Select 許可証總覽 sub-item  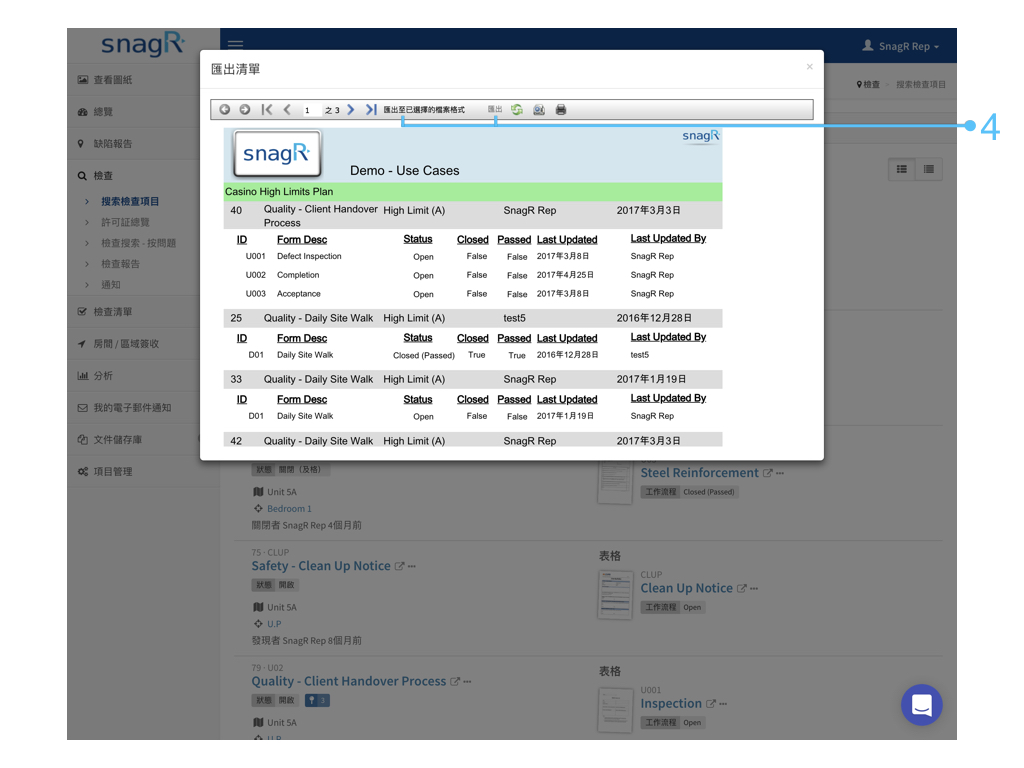(125, 222)
